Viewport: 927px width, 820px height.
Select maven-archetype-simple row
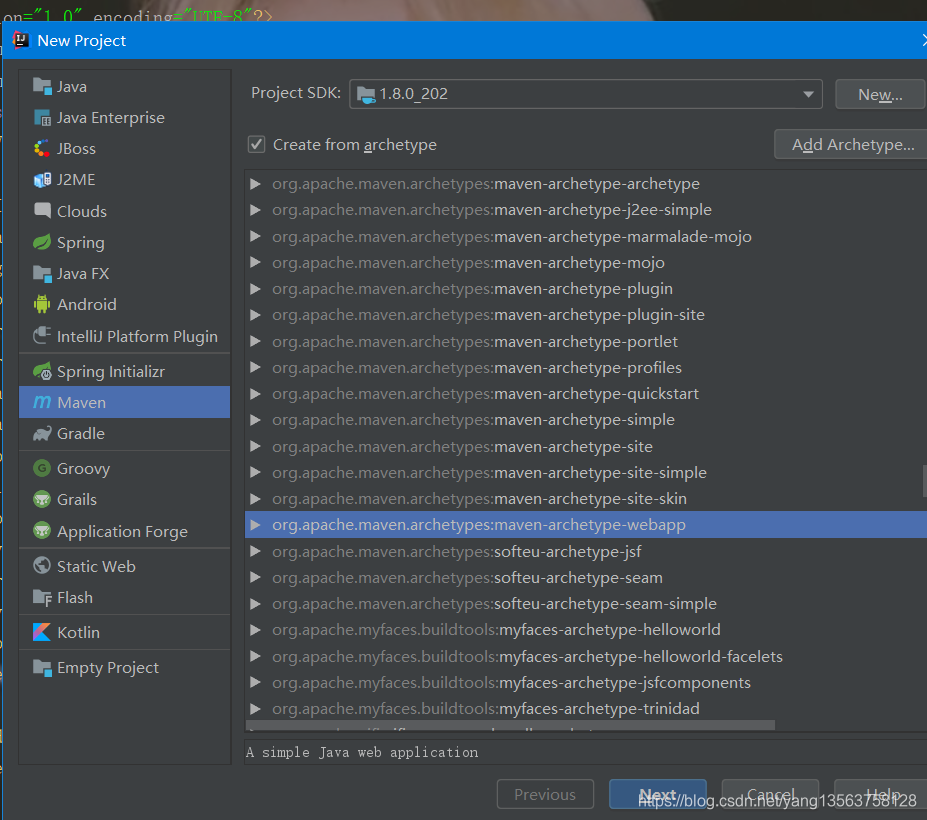click(586, 420)
